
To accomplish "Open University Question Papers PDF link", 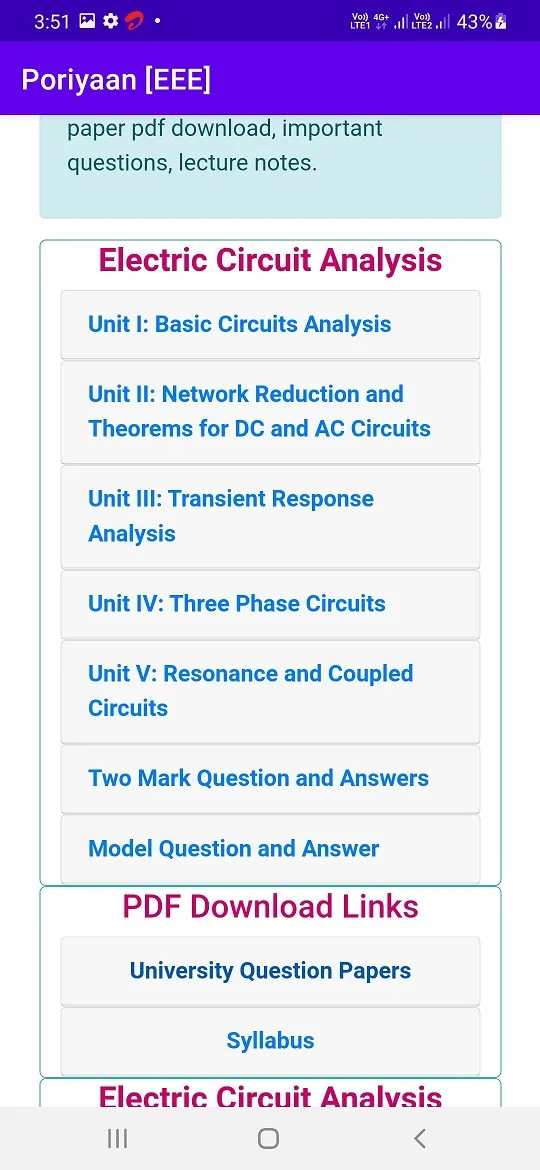I will click(x=270, y=971).
